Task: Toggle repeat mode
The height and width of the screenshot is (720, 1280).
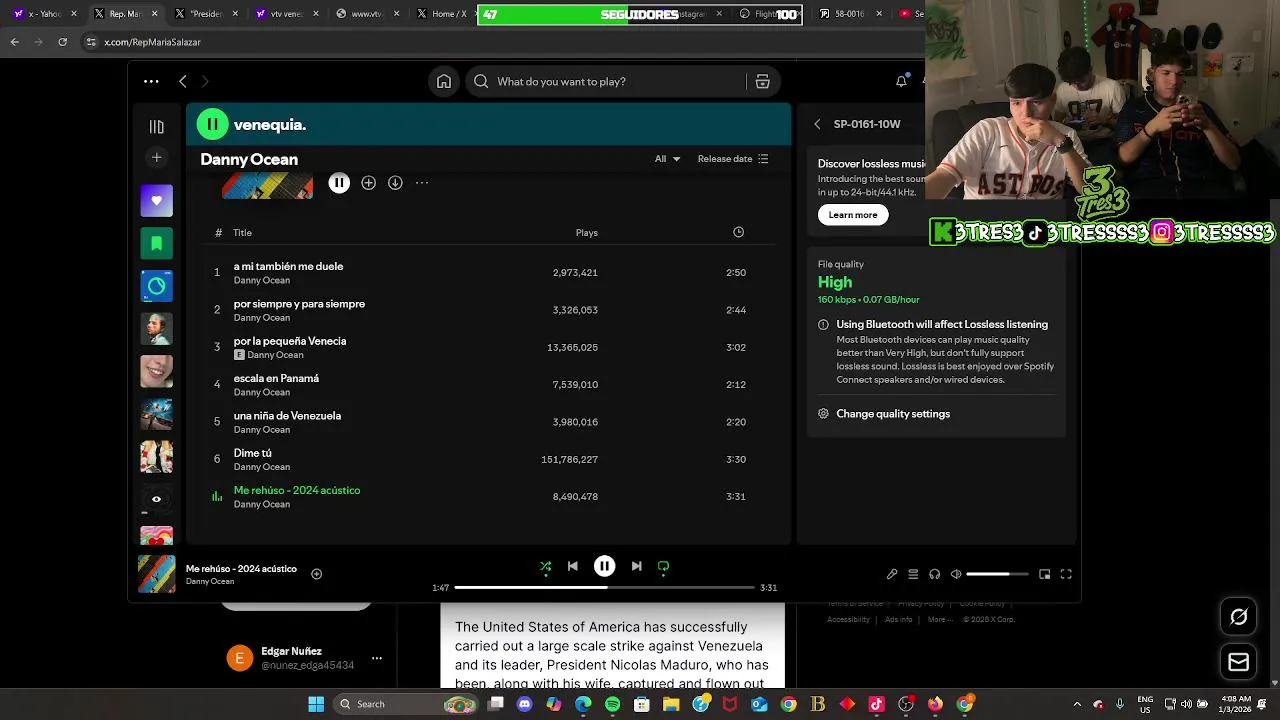Action: pos(663,566)
